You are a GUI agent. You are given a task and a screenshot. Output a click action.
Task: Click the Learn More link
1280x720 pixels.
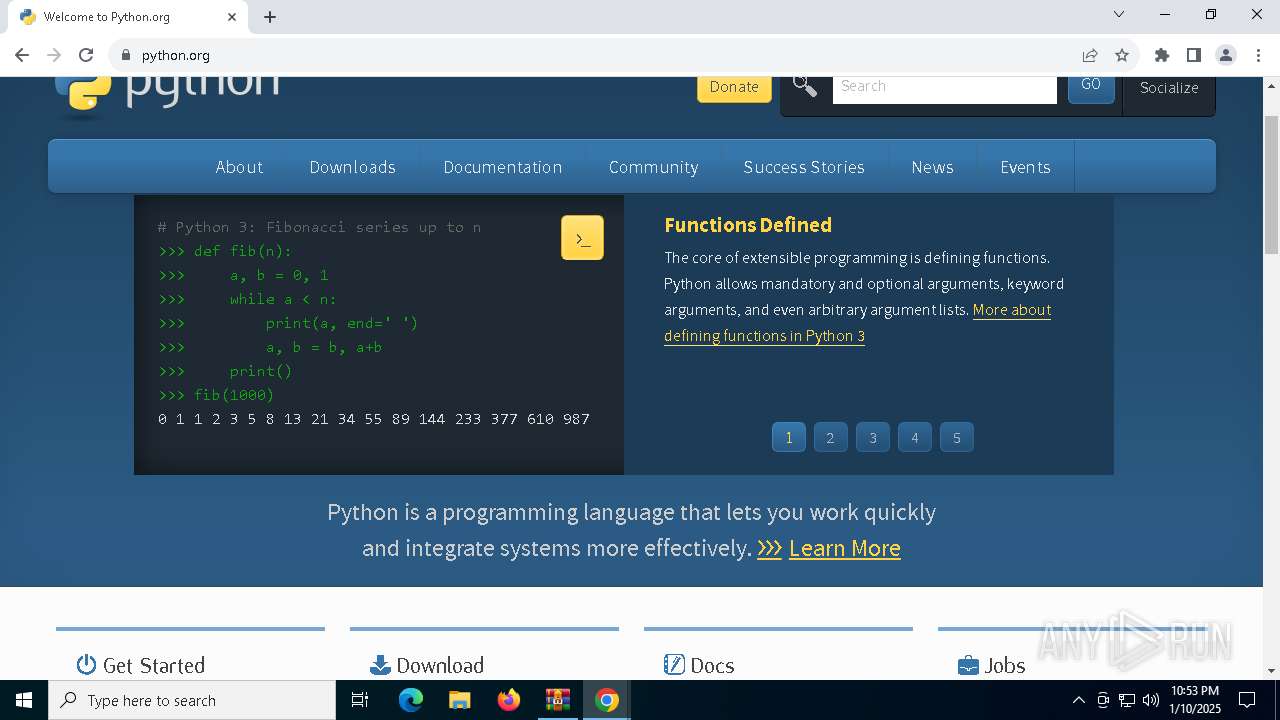(844, 548)
